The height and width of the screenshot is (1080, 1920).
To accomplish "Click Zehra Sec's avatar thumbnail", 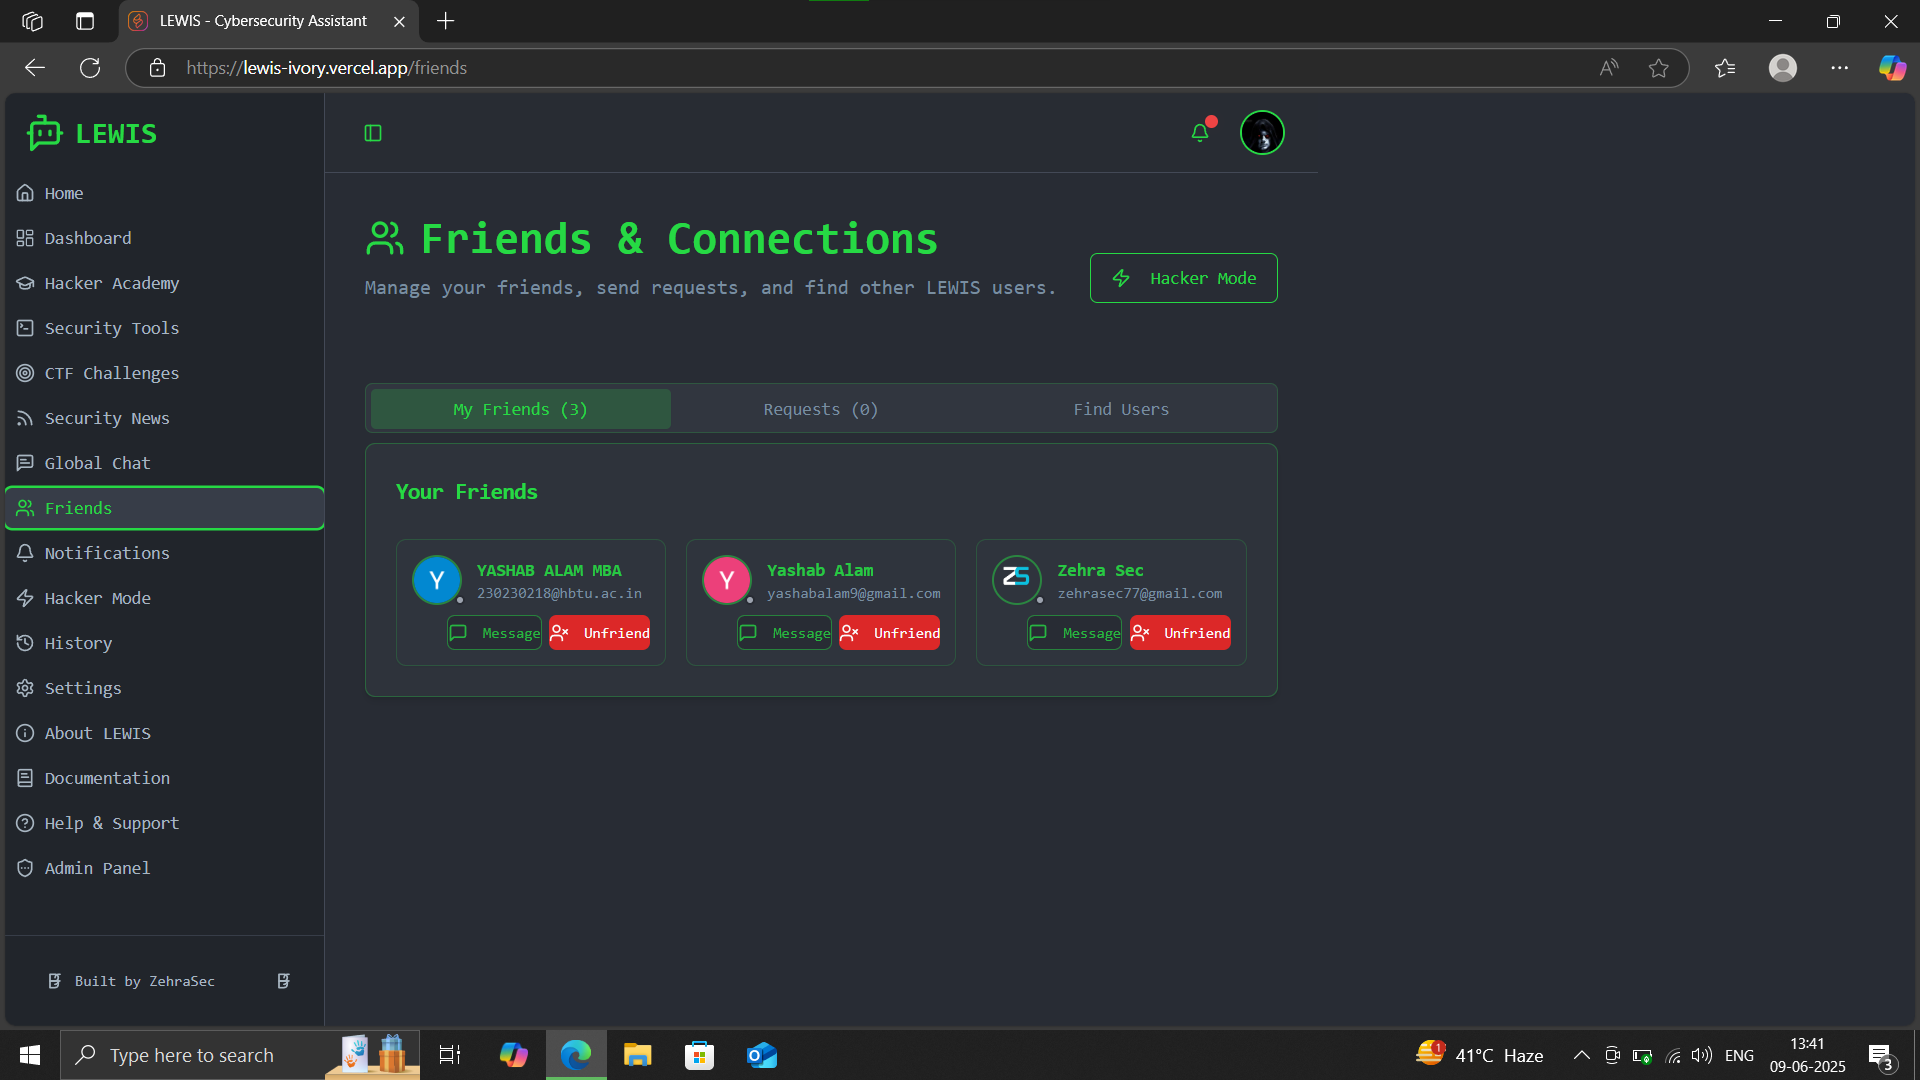I will [x=1016, y=579].
